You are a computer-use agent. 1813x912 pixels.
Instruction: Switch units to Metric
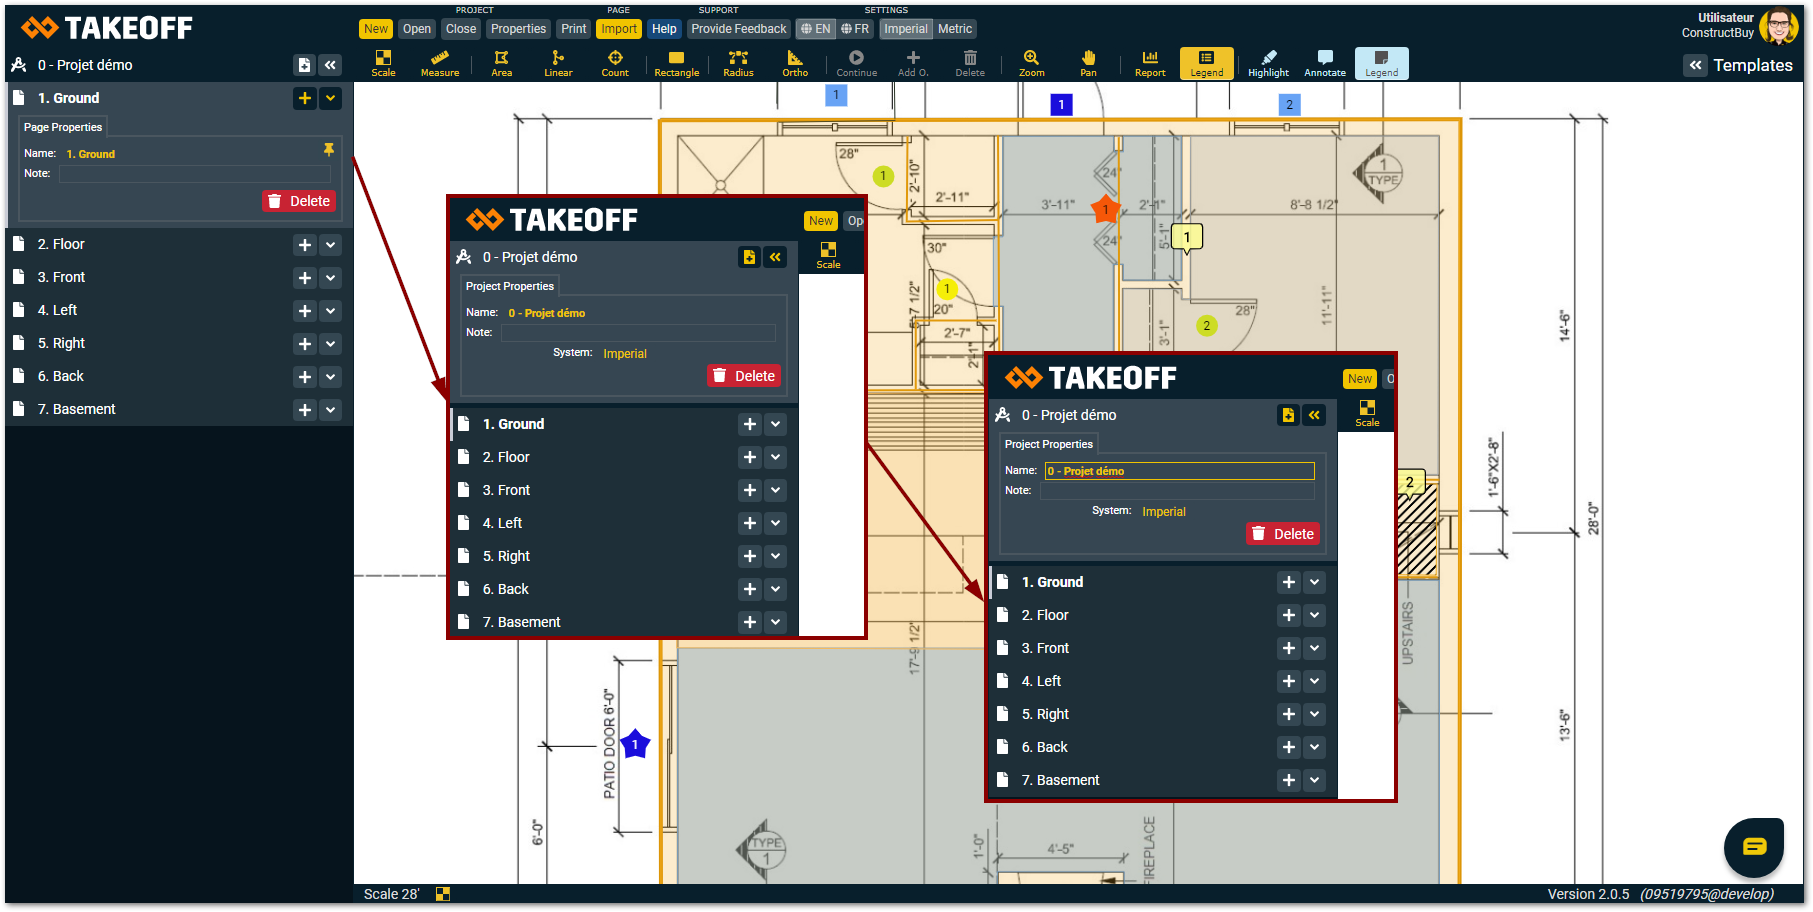[x=955, y=29]
